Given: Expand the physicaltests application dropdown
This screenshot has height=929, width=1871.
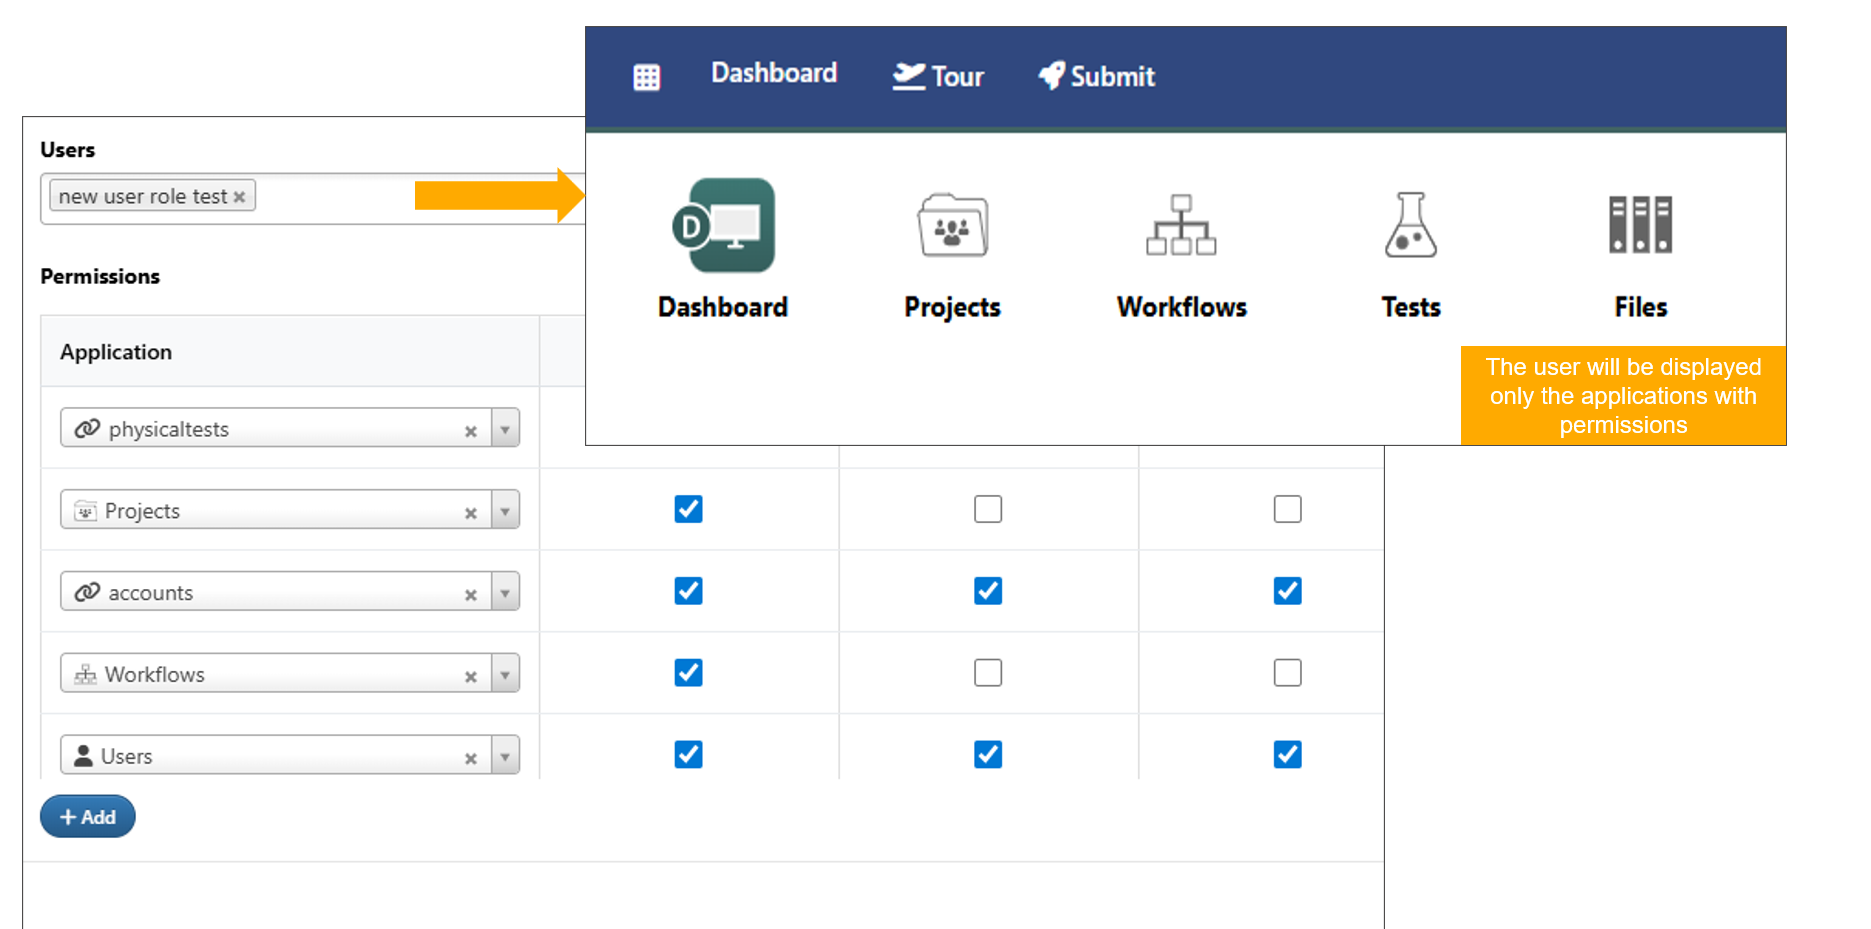Looking at the screenshot, I should click(x=505, y=429).
